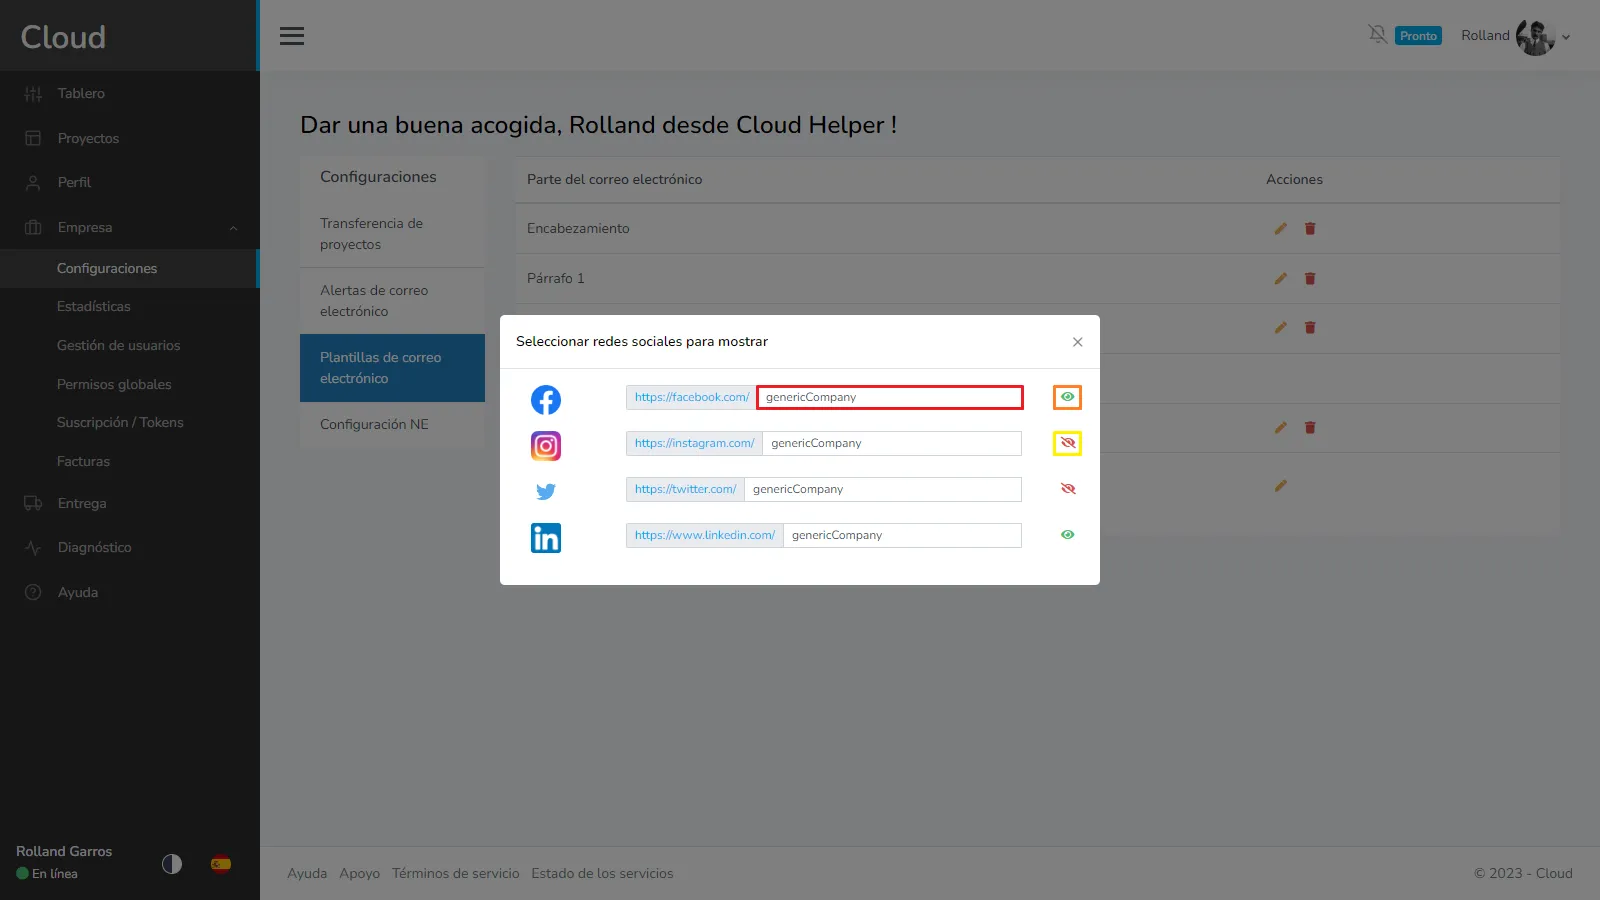Open Términos de servicio footer link
1600x900 pixels.
(456, 874)
